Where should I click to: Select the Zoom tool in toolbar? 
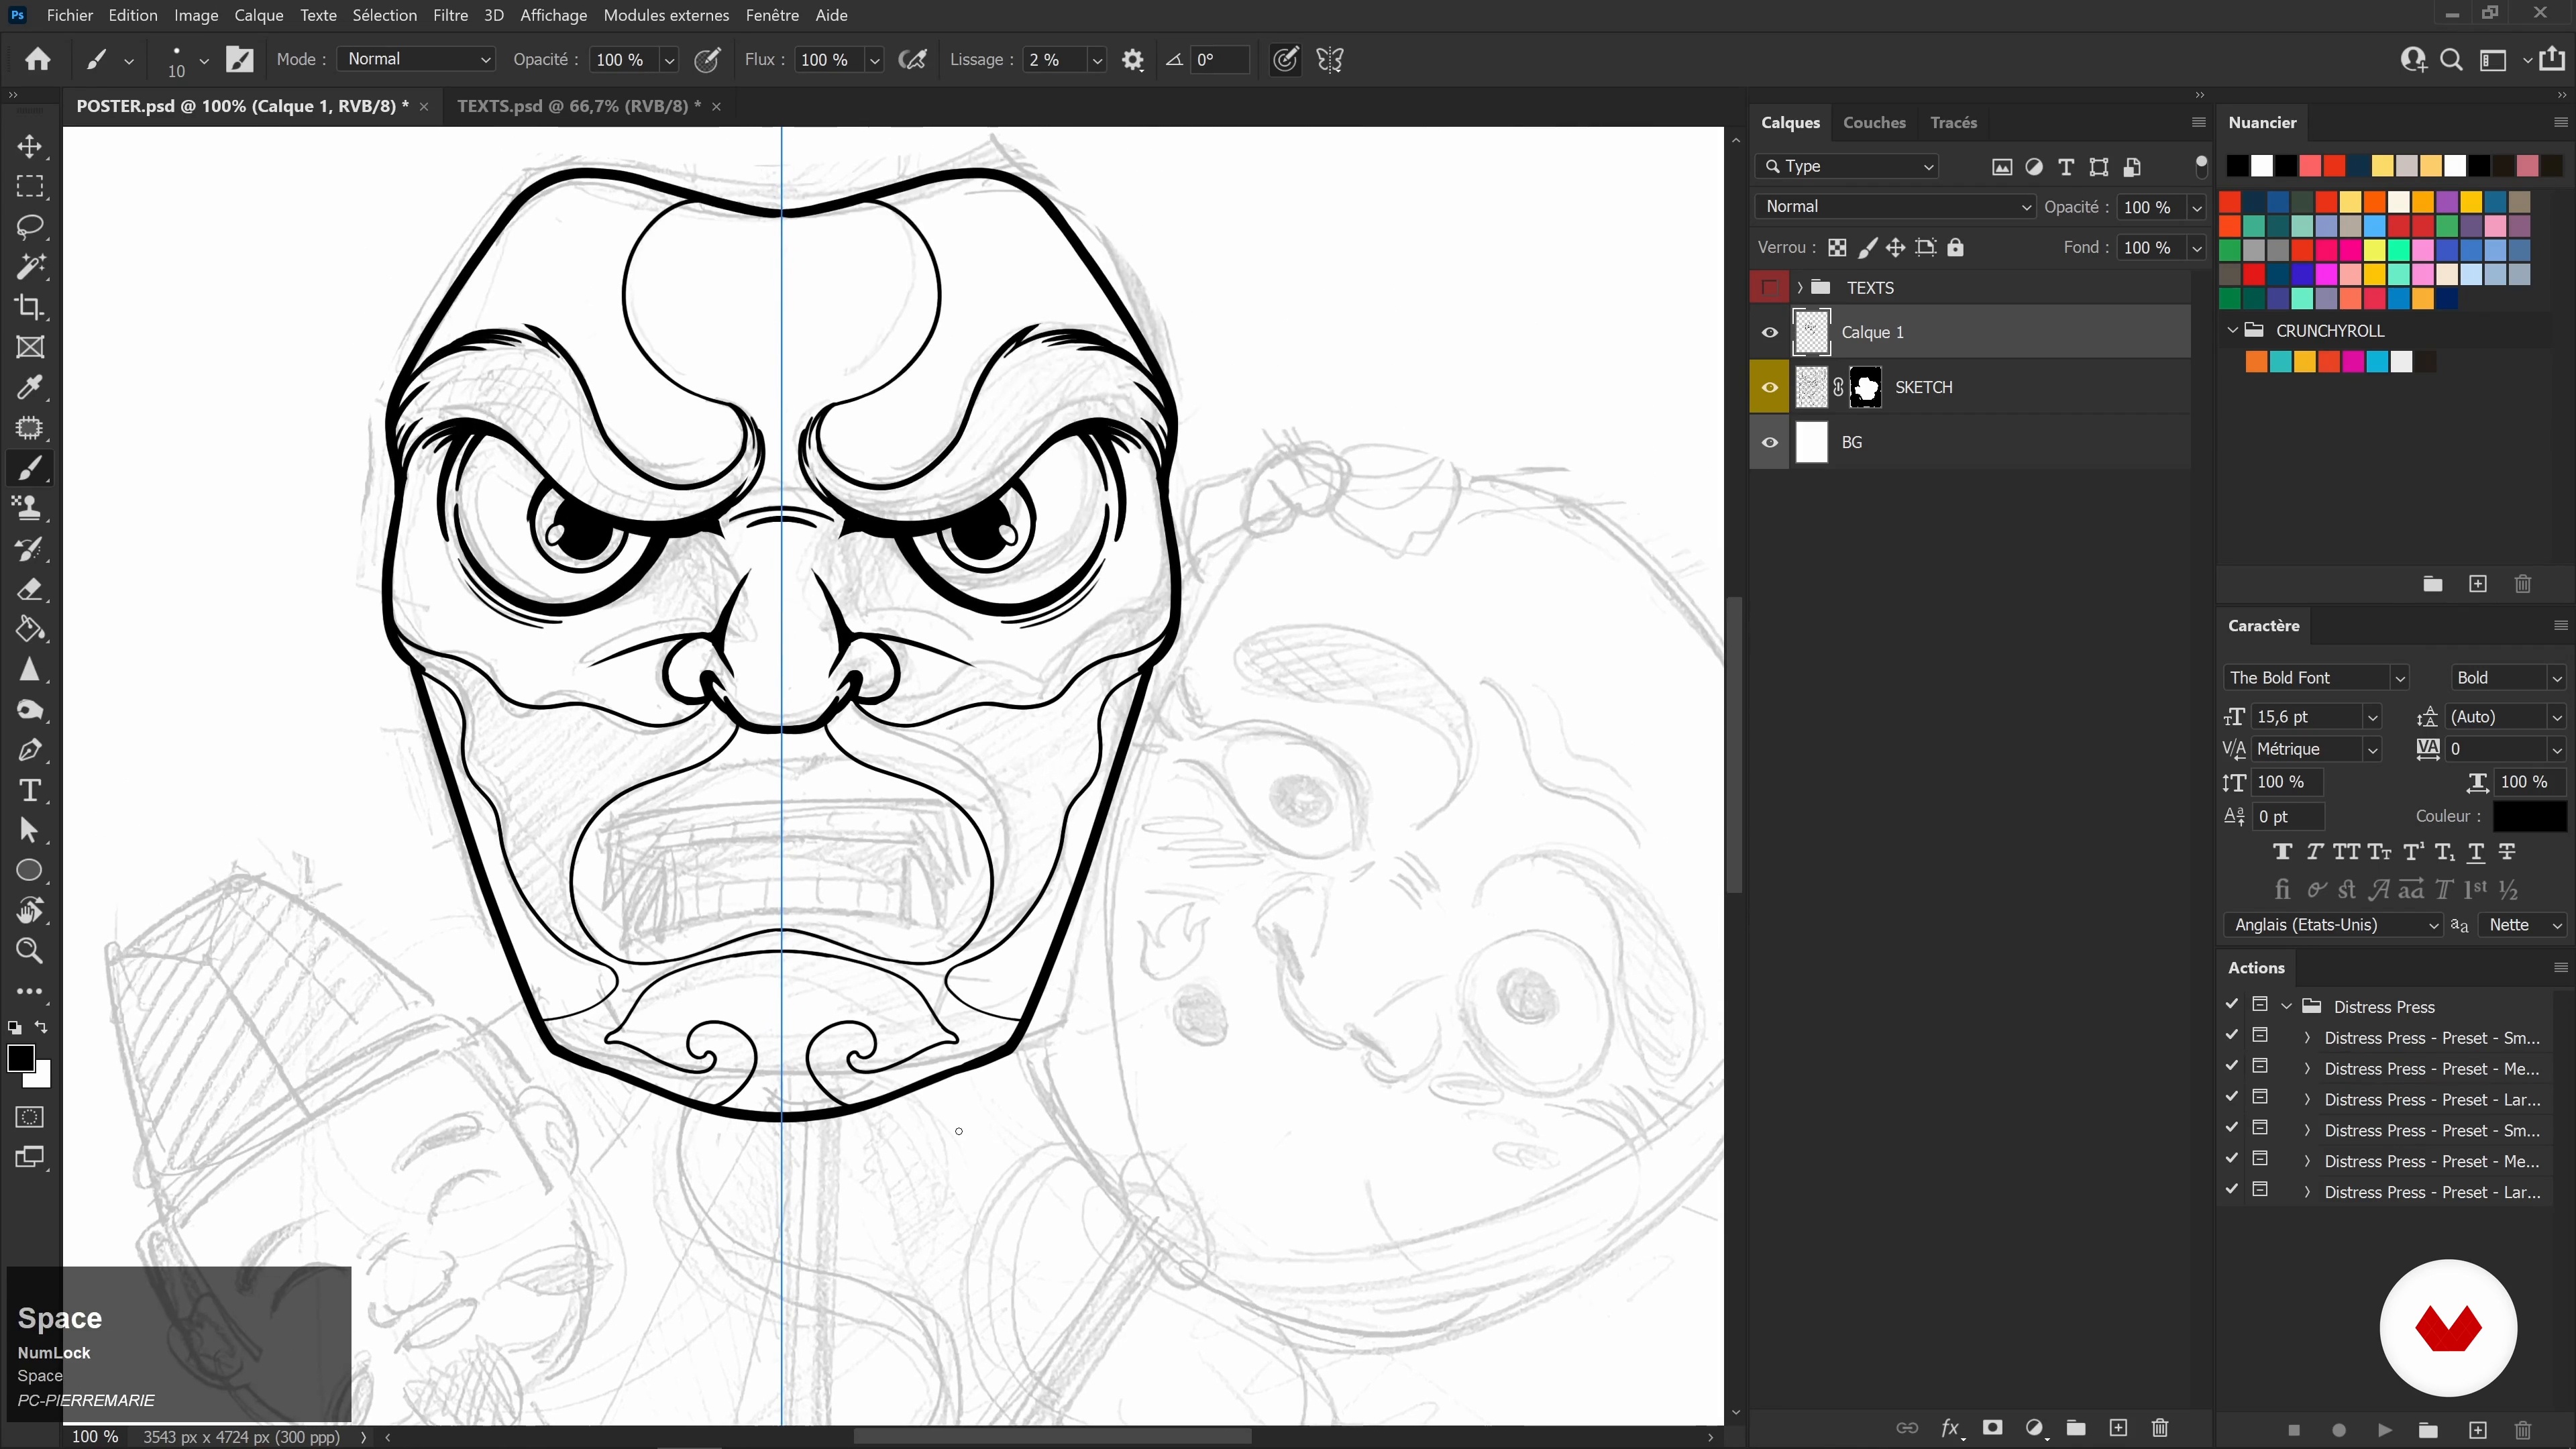pos(30,951)
